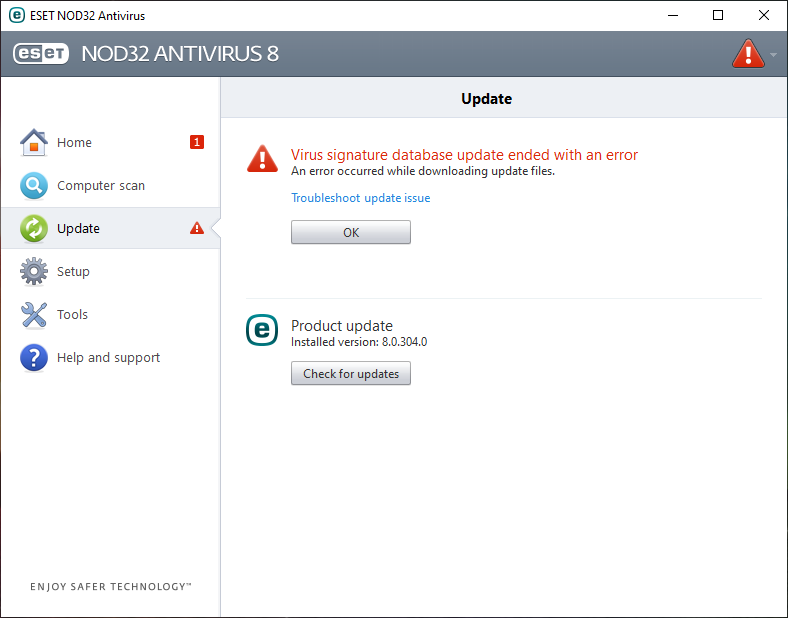The width and height of the screenshot is (788, 618).
Task: Click the Computer scan magnifier icon
Action: click(x=34, y=185)
